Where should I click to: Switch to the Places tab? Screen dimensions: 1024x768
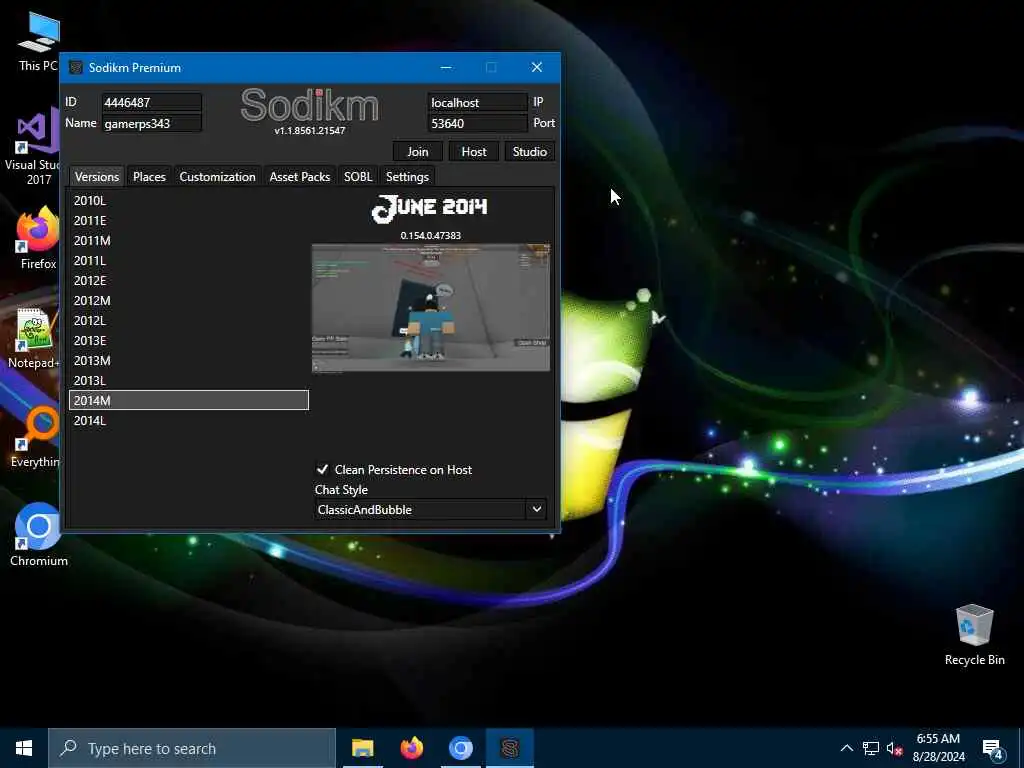click(x=150, y=176)
